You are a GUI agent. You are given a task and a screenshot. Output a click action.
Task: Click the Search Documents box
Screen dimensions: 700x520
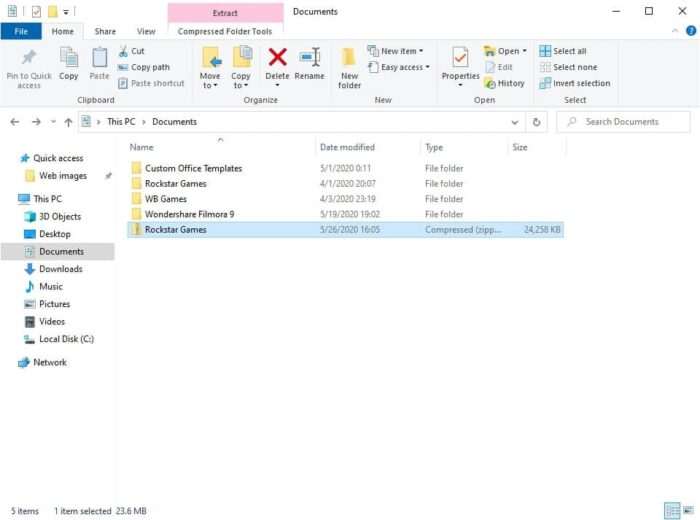click(x=623, y=122)
